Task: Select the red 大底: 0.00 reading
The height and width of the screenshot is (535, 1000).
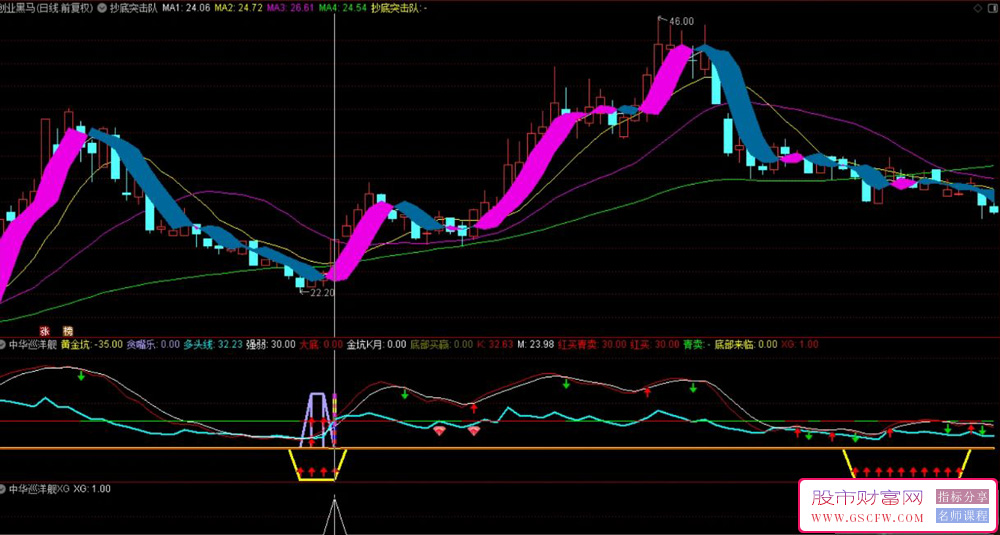Action: point(321,344)
